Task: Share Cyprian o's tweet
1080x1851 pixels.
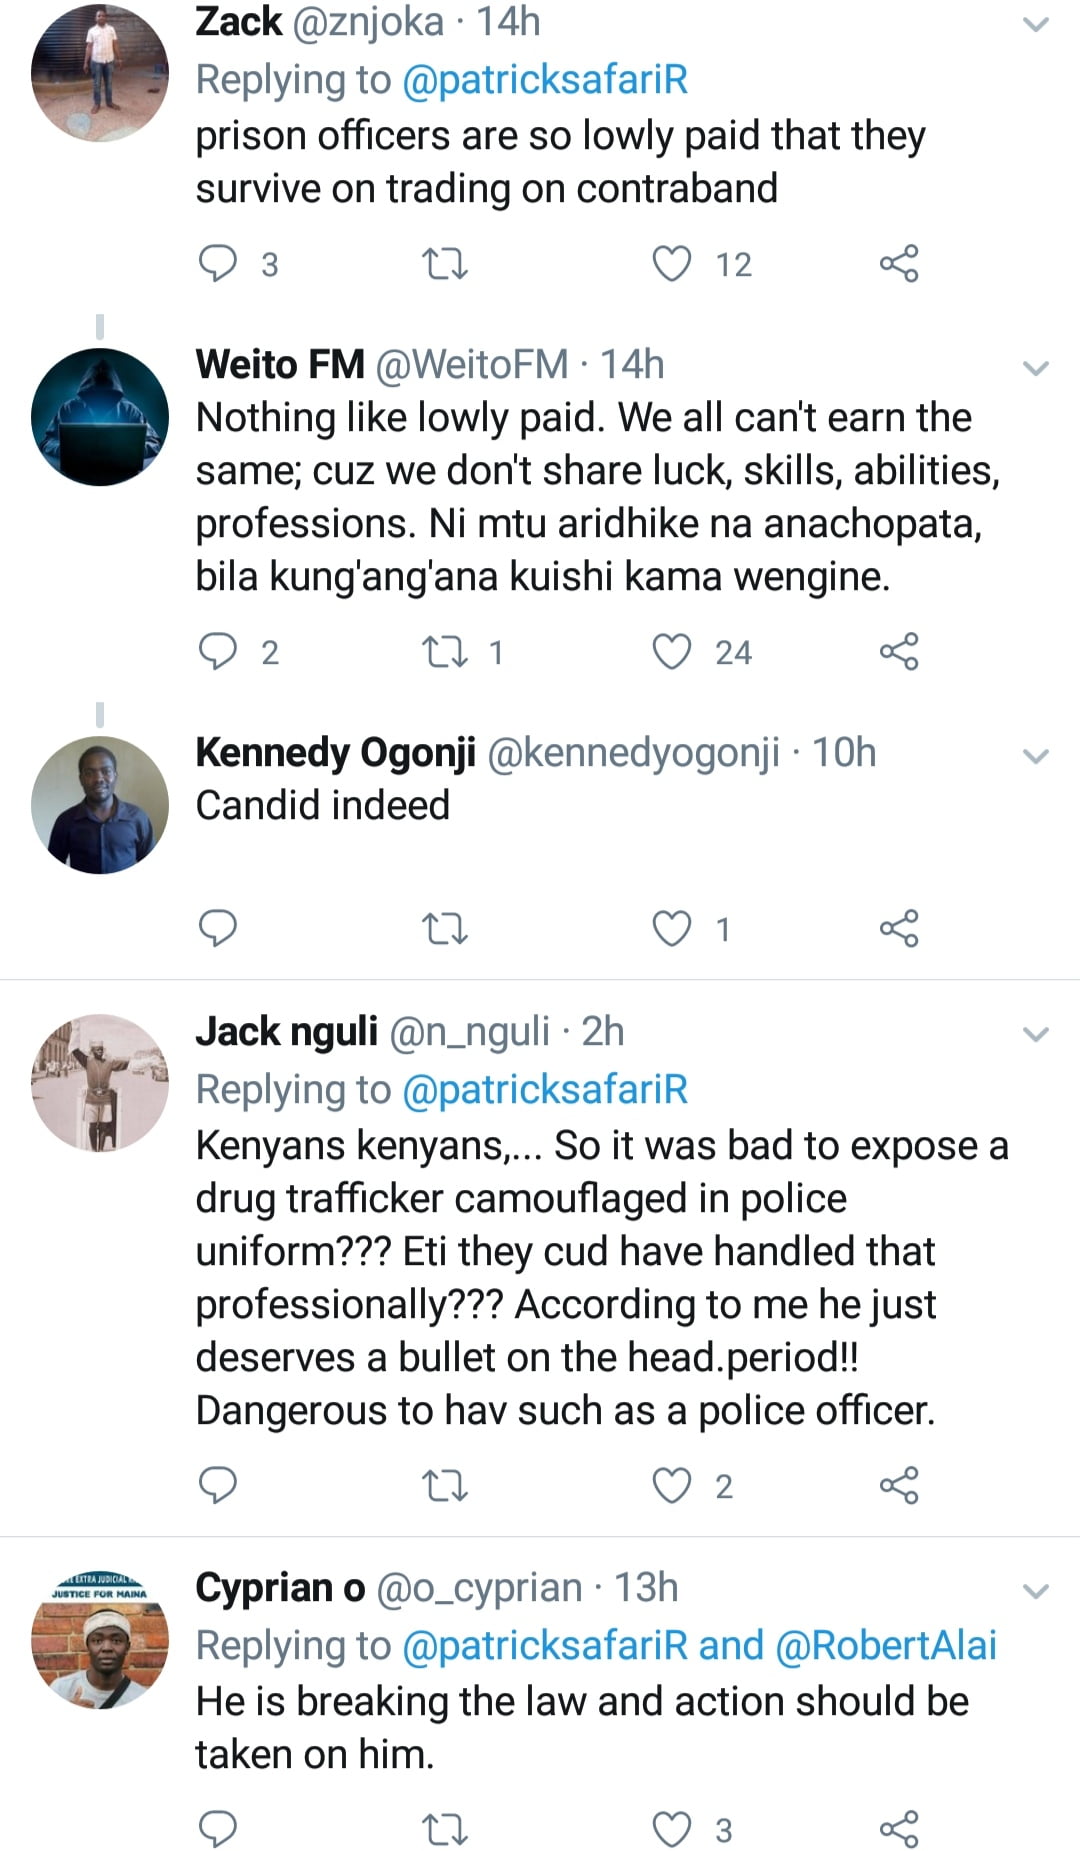Action: 898,1829
